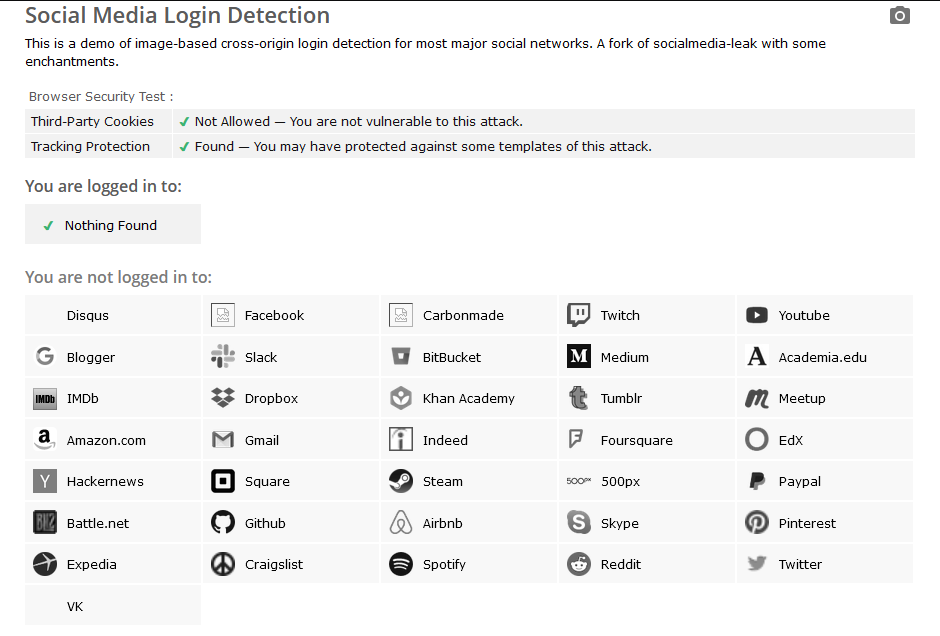Click the Pinterest logo icon
This screenshot has width=940, height=636.
(x=756, y=523)
